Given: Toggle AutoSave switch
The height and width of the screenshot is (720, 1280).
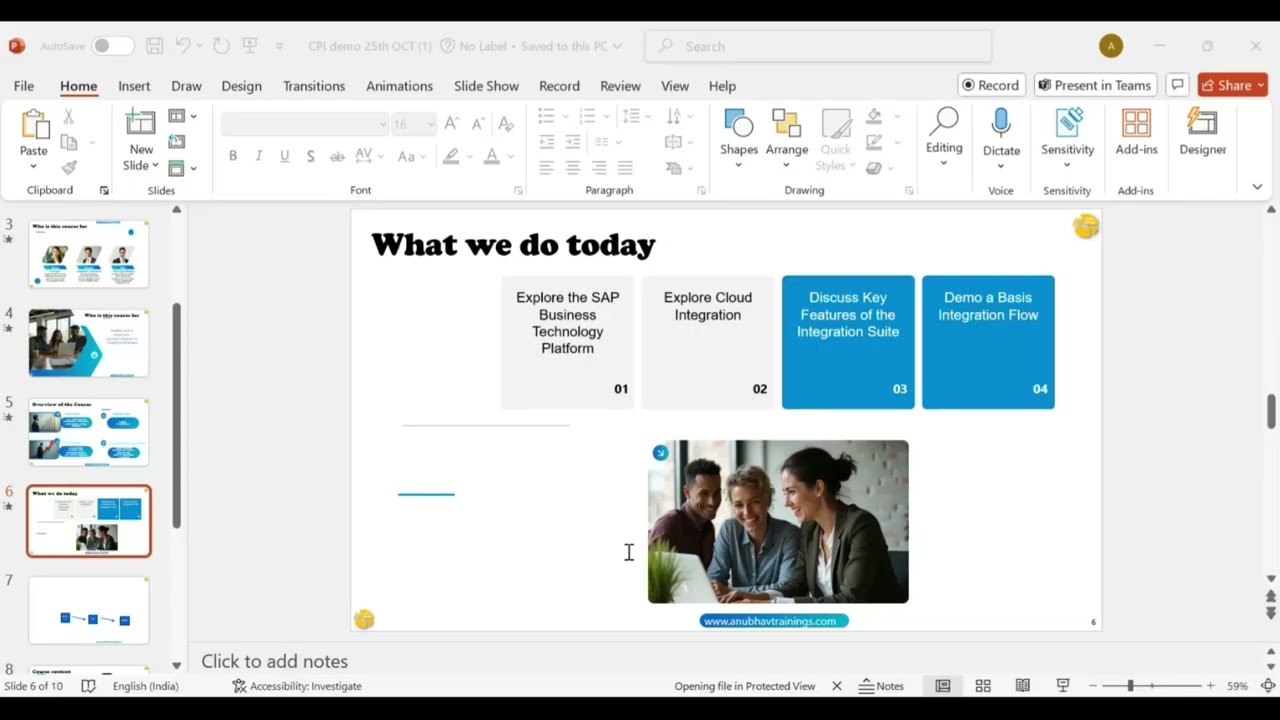Looking at the screenshot, I should click(x=113, y=46).
